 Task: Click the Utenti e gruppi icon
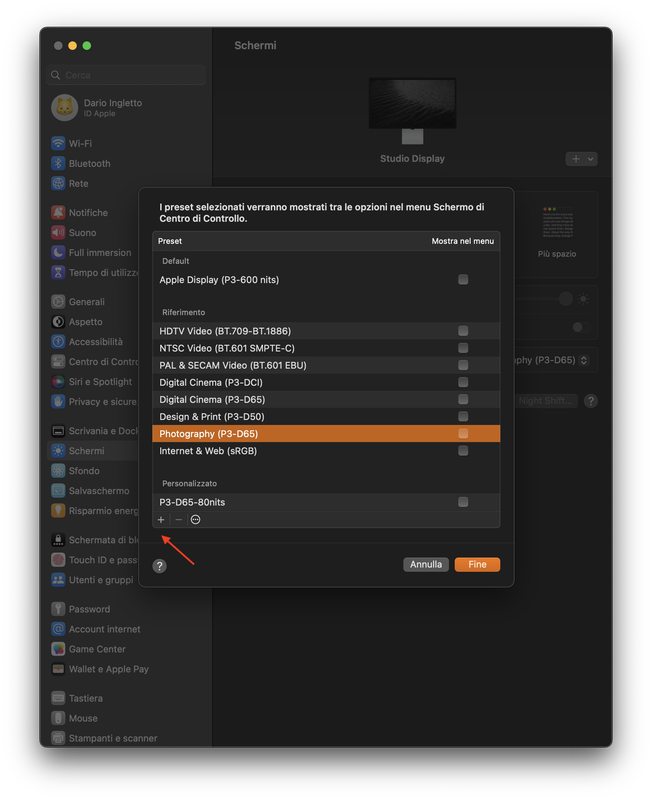[x=58, y=580]
